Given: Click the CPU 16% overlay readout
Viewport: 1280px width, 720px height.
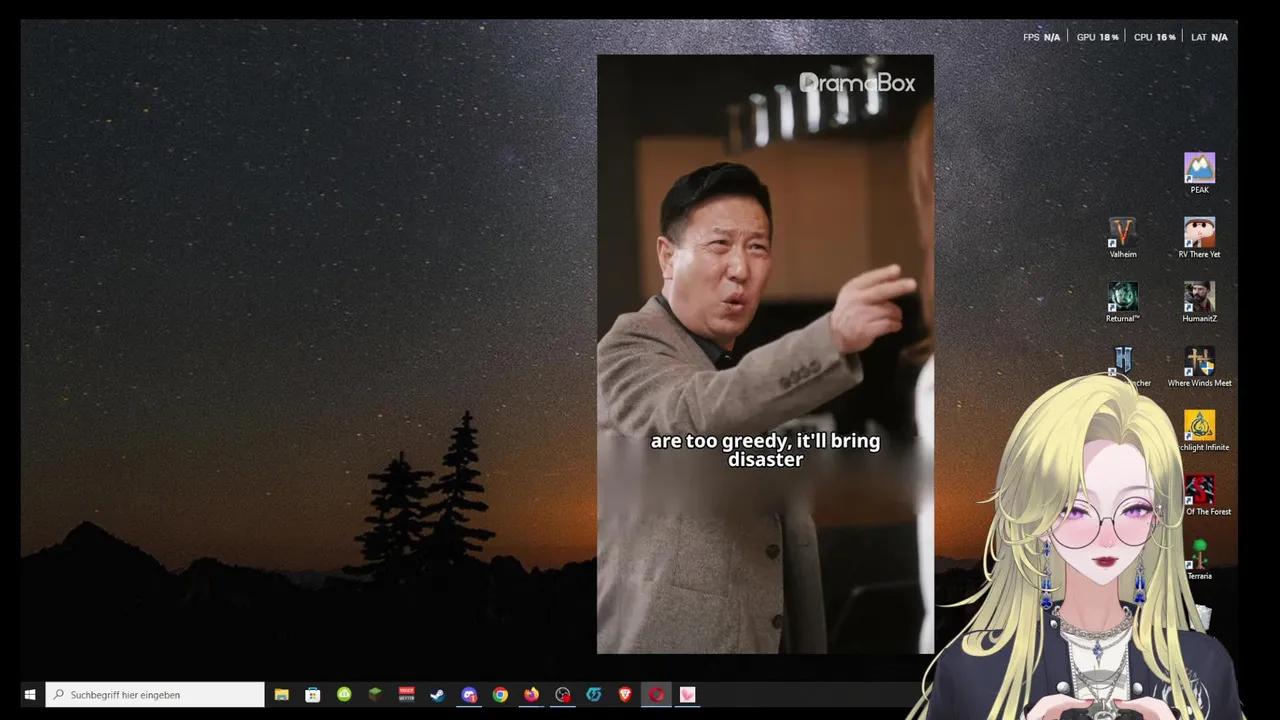Looking at the screenshot, I should point(1154,37).
